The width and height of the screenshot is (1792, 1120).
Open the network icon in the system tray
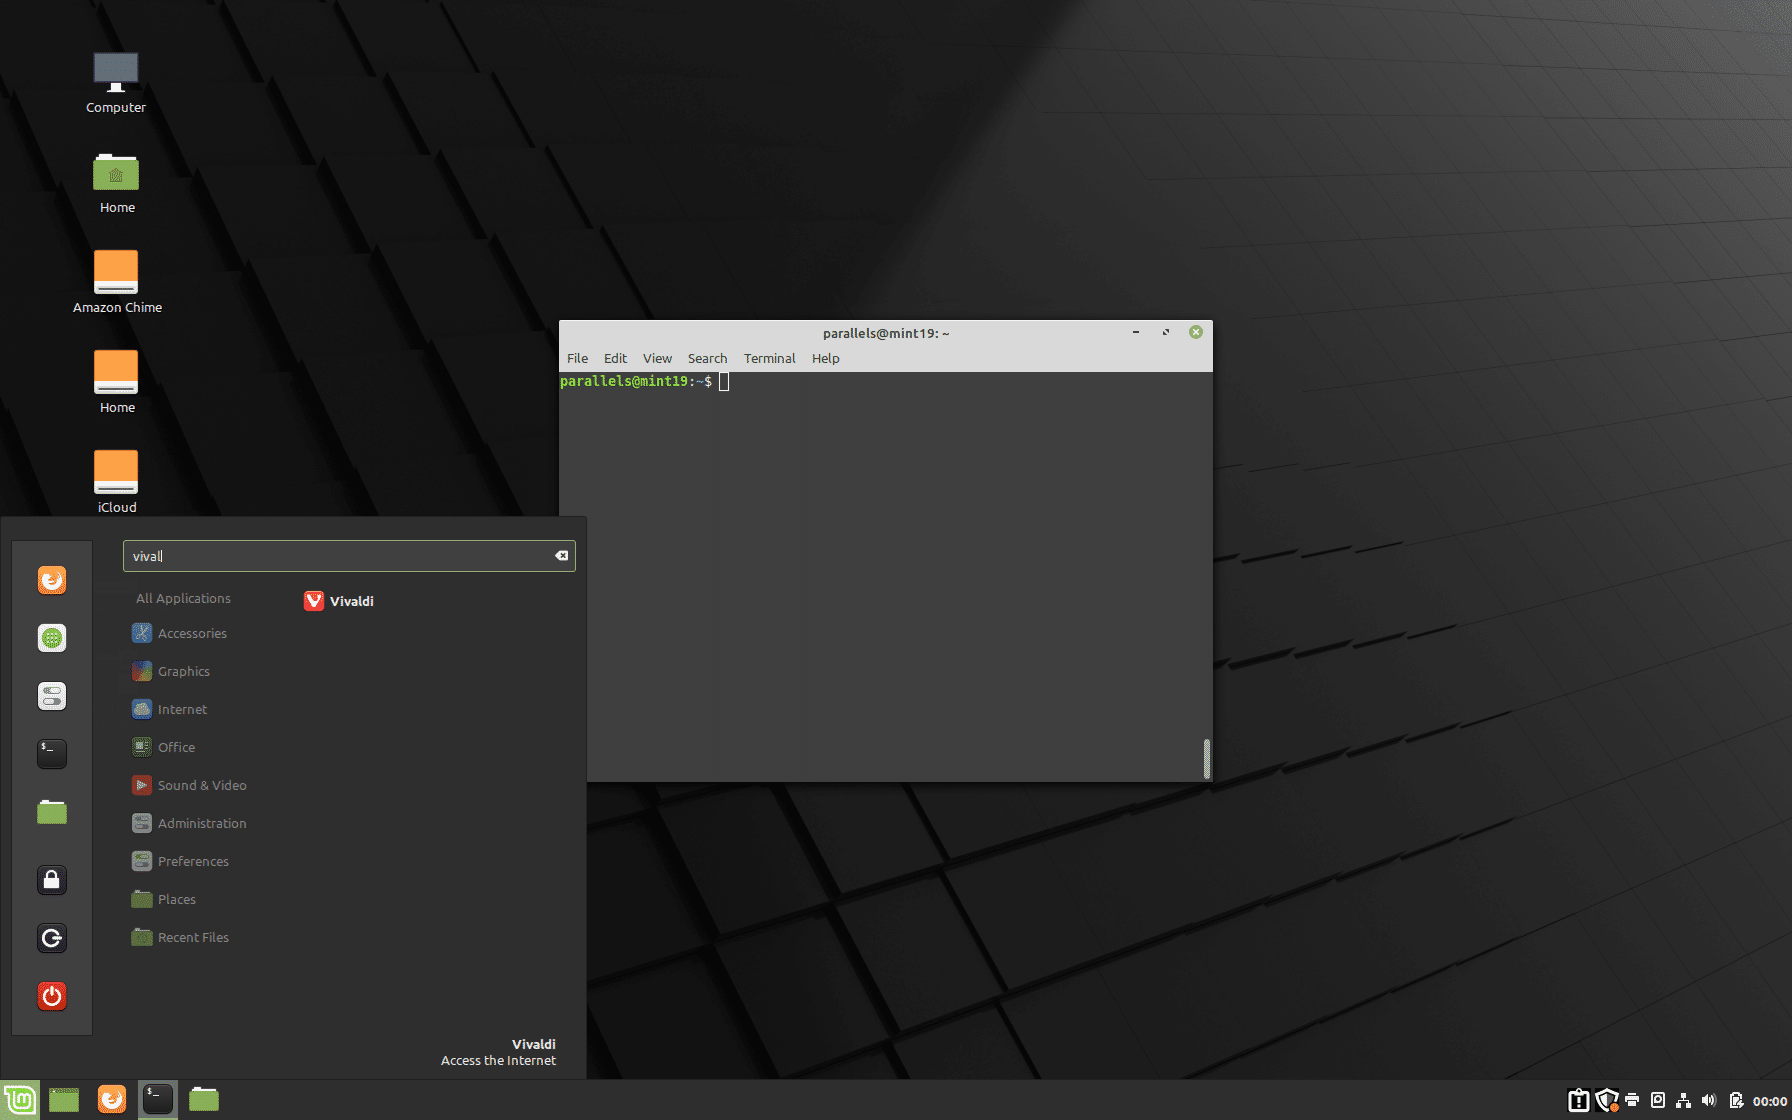coord(1682,1100)
